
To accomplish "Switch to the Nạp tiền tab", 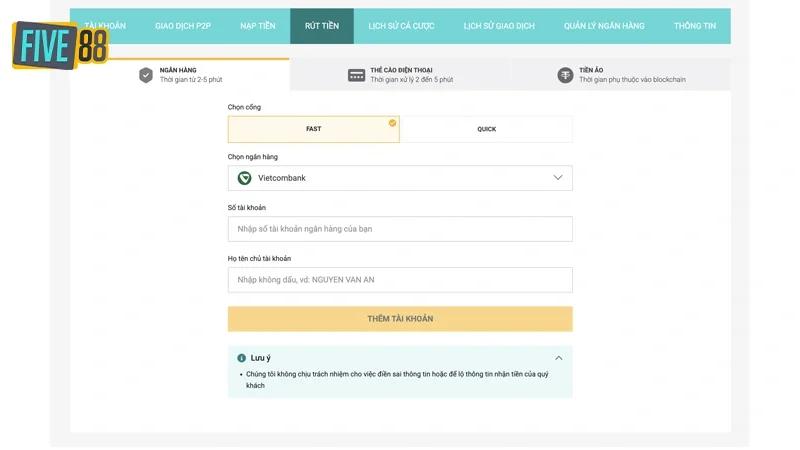I will [258, 26].
